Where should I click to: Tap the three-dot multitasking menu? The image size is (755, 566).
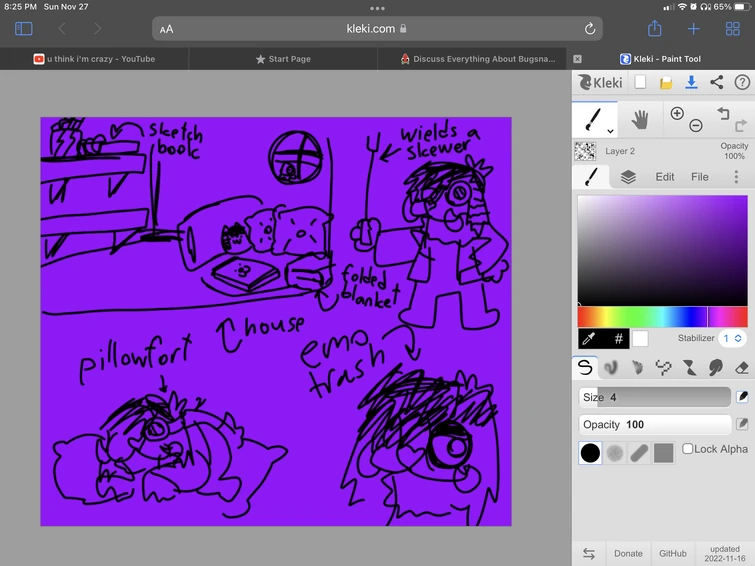[377, 8]
